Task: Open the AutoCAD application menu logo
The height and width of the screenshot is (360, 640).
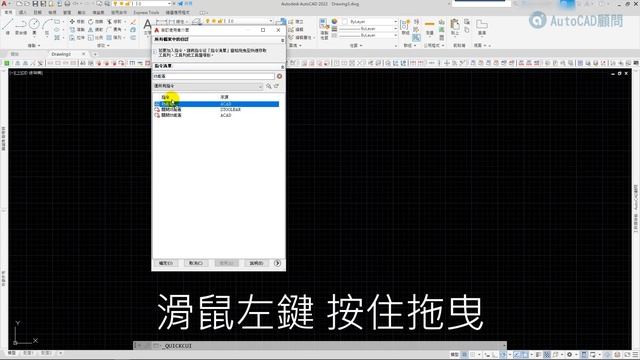Action: 4,4
